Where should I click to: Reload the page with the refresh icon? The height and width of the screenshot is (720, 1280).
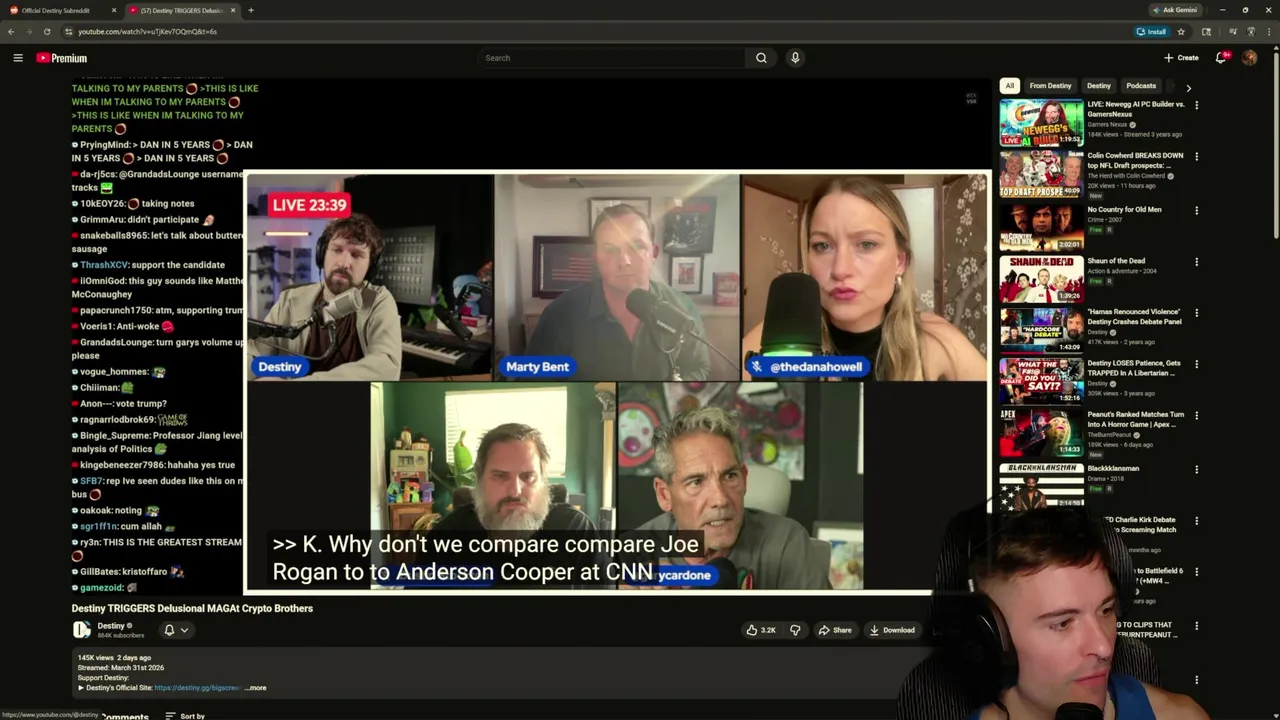point(47,31)
